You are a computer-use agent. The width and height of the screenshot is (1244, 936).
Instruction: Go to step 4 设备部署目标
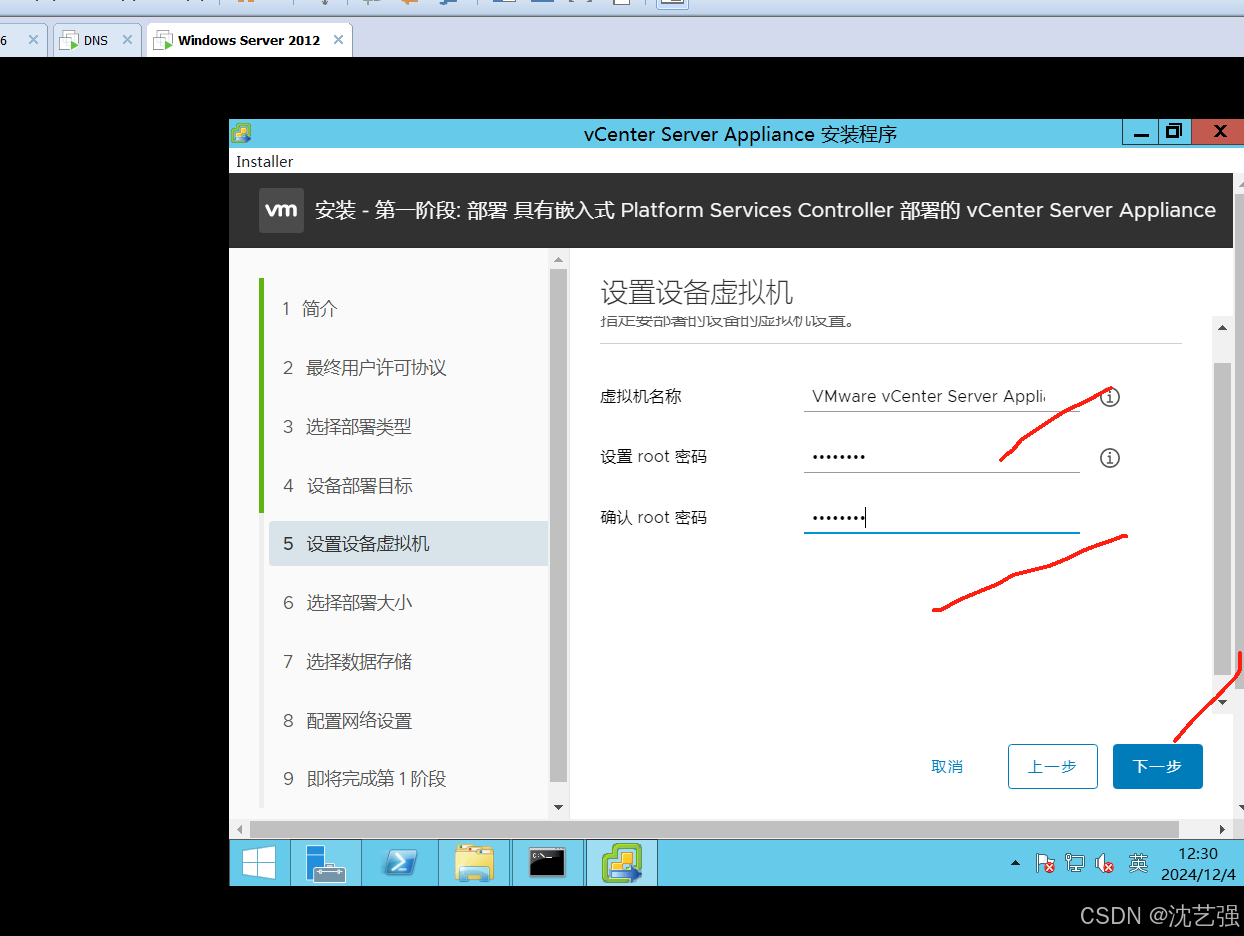pos(409,486)
